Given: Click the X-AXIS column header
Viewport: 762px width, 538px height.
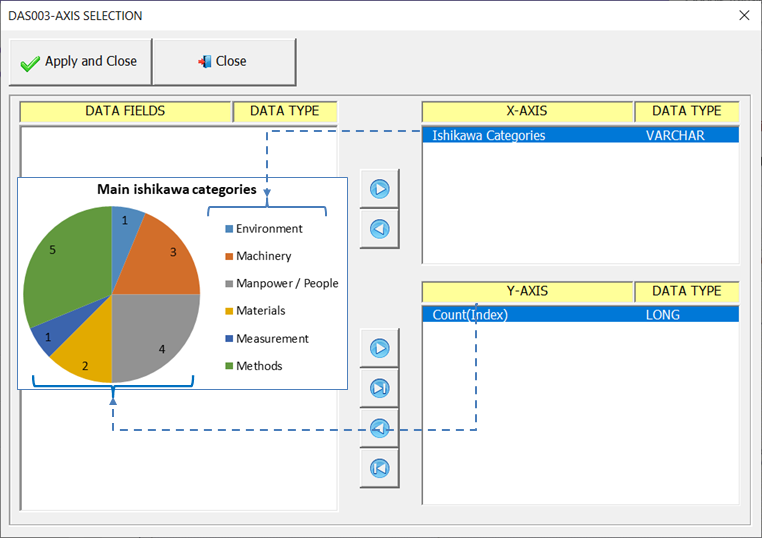Looking at the screenshot, I should click(527, 111).
